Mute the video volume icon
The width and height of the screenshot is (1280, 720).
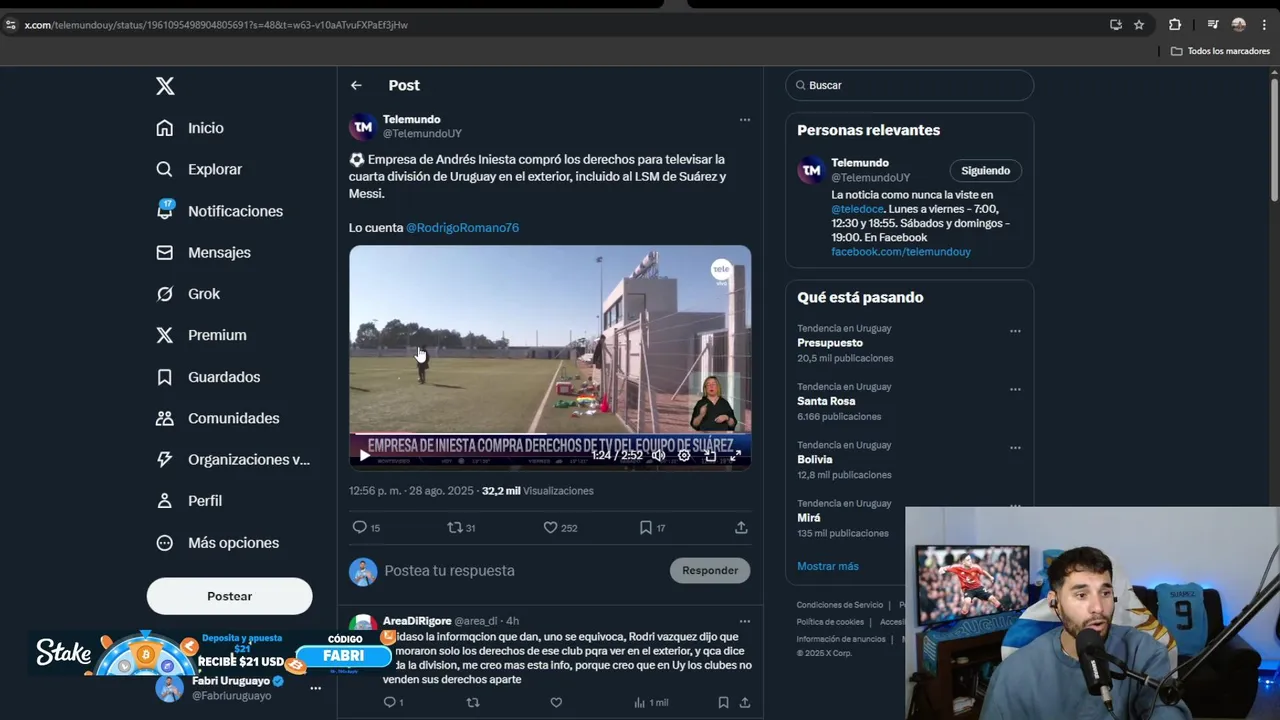(x=658, y=455)
